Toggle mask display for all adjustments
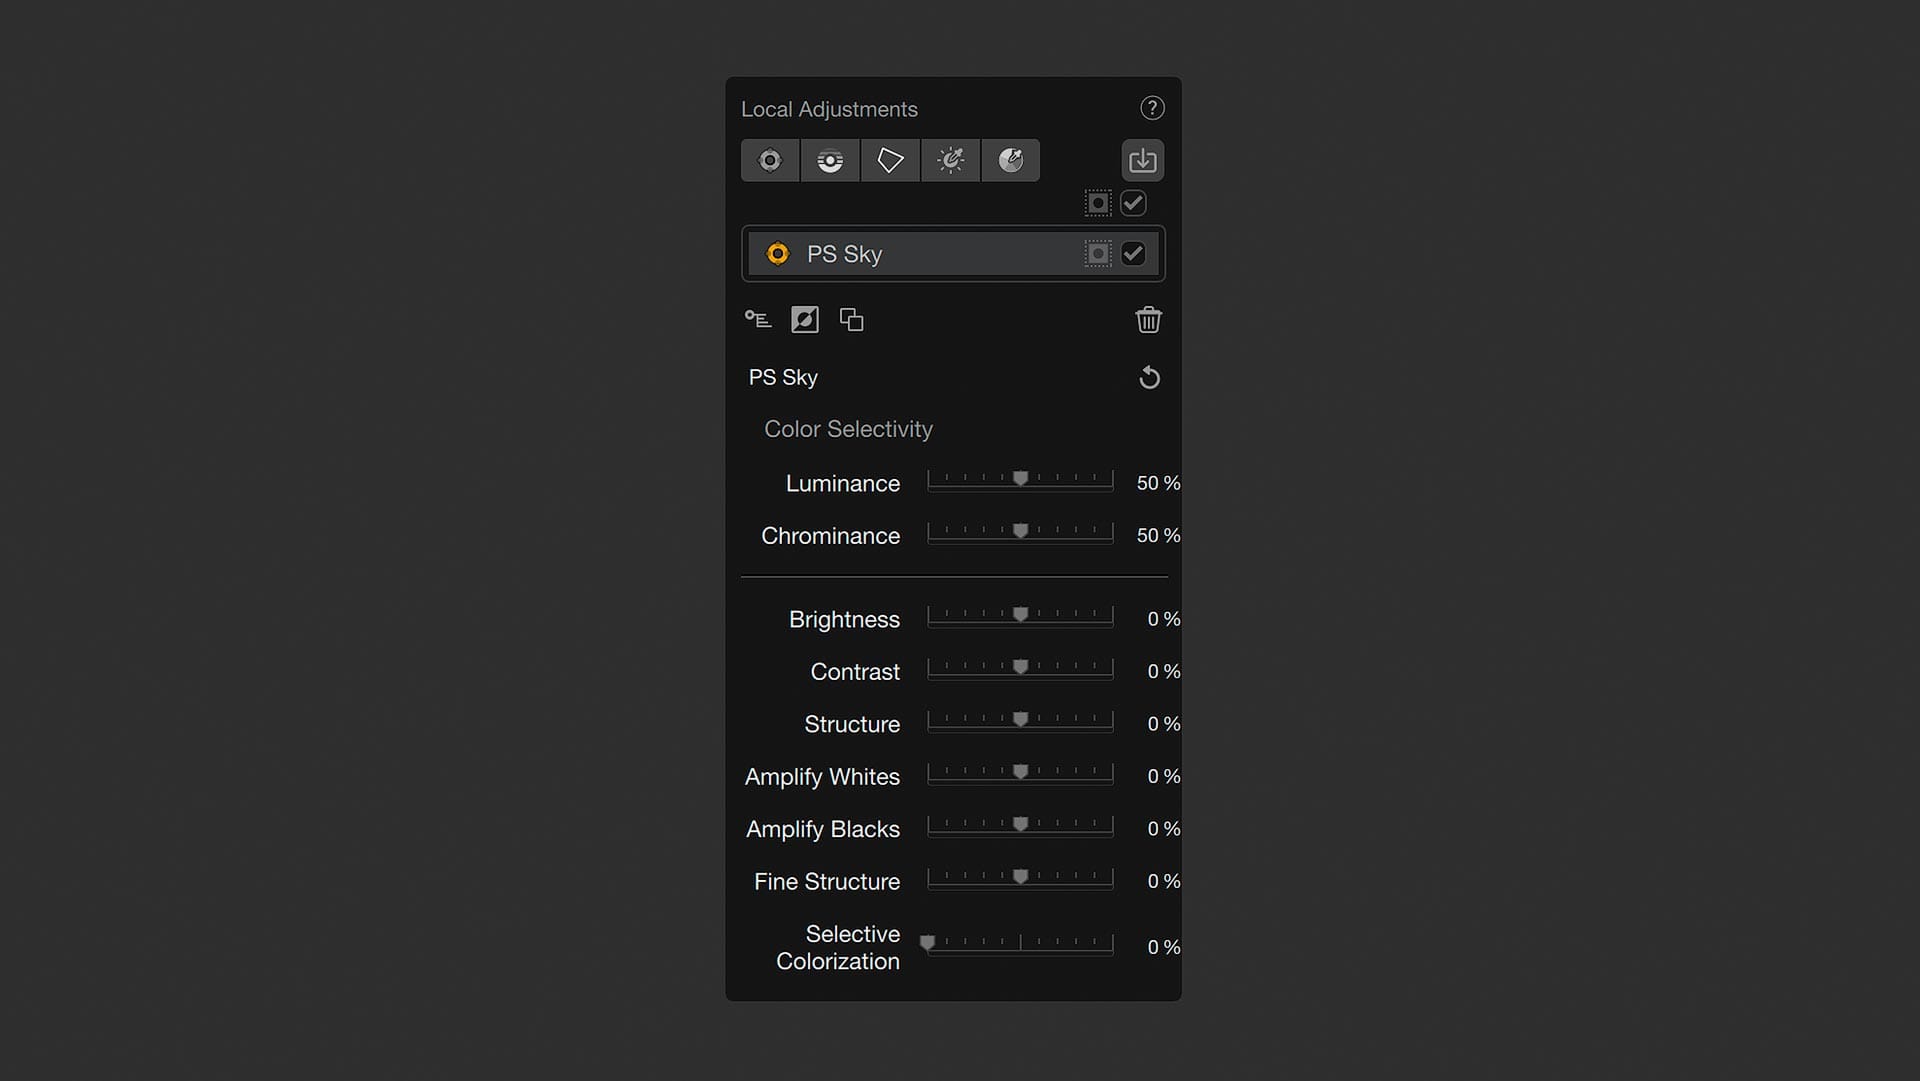The width and height of the screenshot is (1920, 1081). [x=1098, y=203]
